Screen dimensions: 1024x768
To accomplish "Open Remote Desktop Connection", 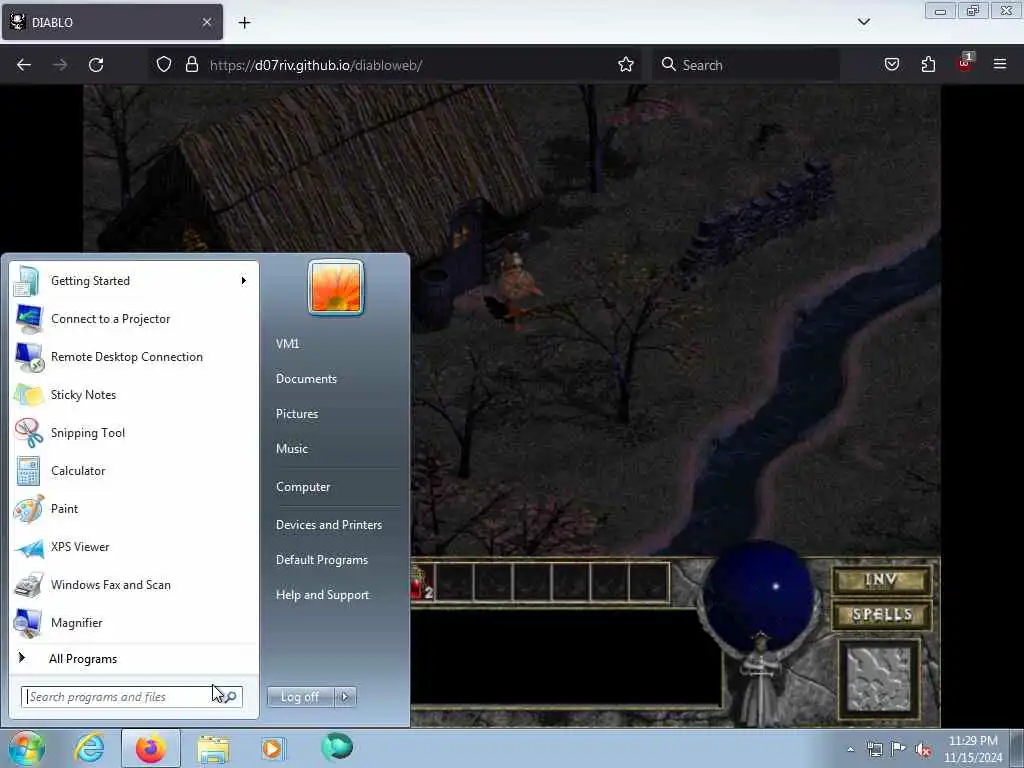I will (134, 357).
